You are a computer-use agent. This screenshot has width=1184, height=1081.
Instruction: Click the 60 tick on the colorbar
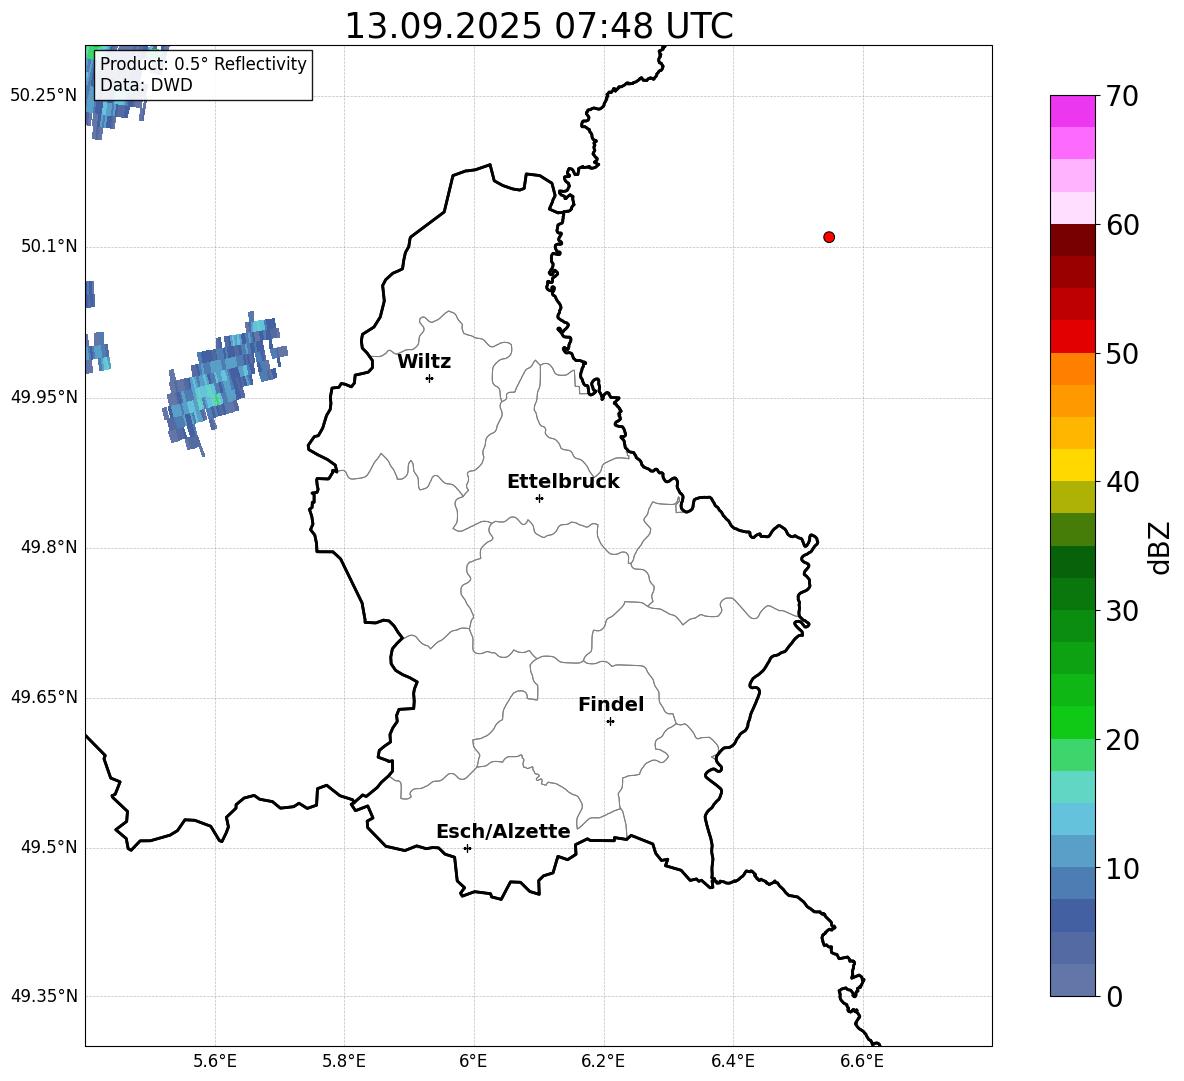[1123, 225]
